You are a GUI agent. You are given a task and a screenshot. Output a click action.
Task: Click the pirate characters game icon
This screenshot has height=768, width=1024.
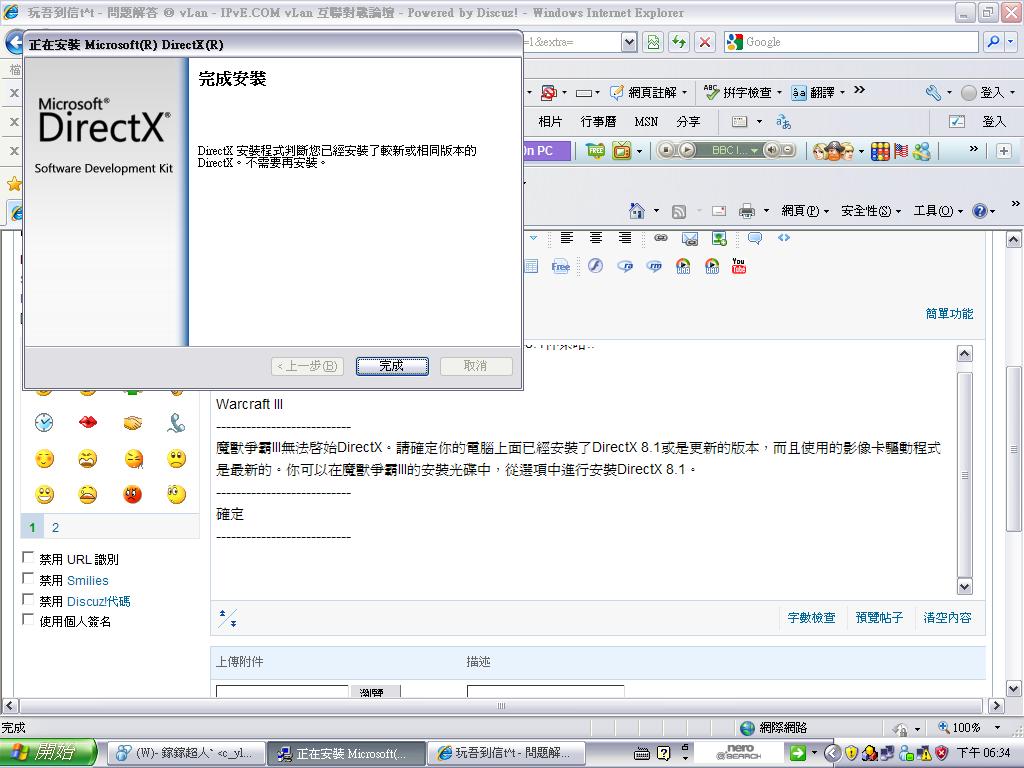pyautogui.click(x=833, y=152)
